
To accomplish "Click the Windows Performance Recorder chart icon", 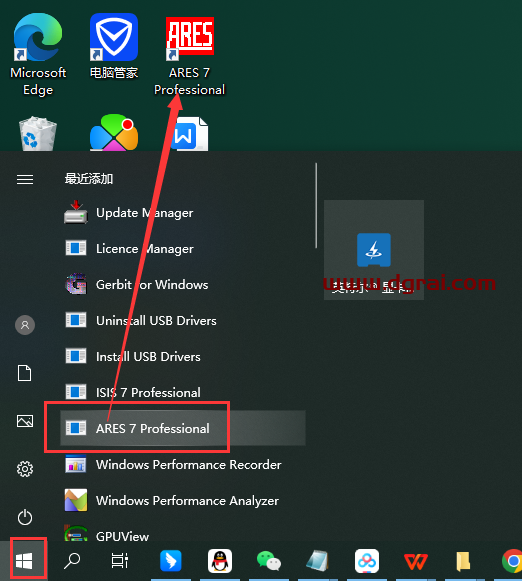I will [76, 464].
